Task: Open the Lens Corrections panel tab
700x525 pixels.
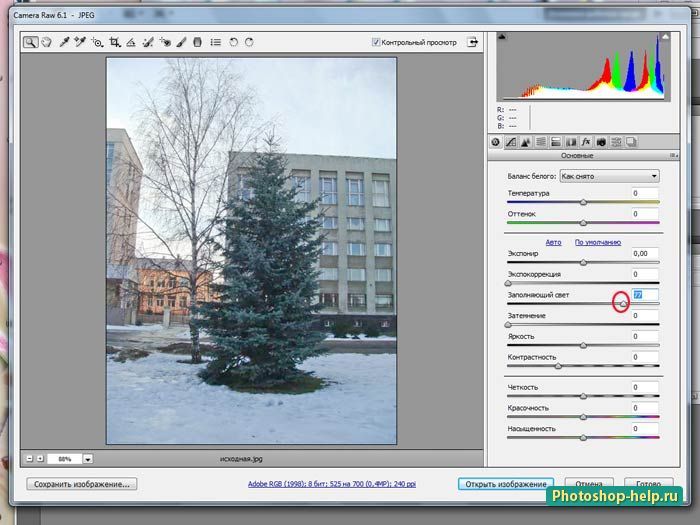Action: (x=571, y=142)
